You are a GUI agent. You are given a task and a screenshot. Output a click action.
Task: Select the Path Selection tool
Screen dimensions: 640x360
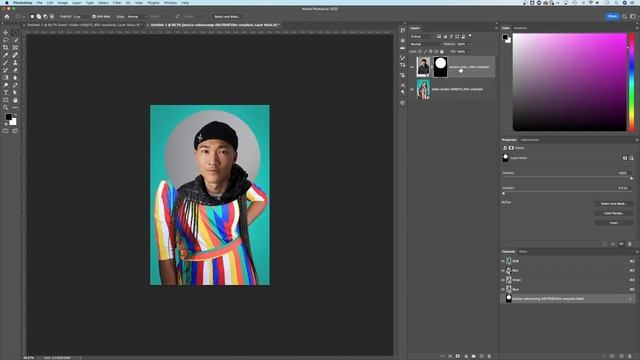click(15, 93)
